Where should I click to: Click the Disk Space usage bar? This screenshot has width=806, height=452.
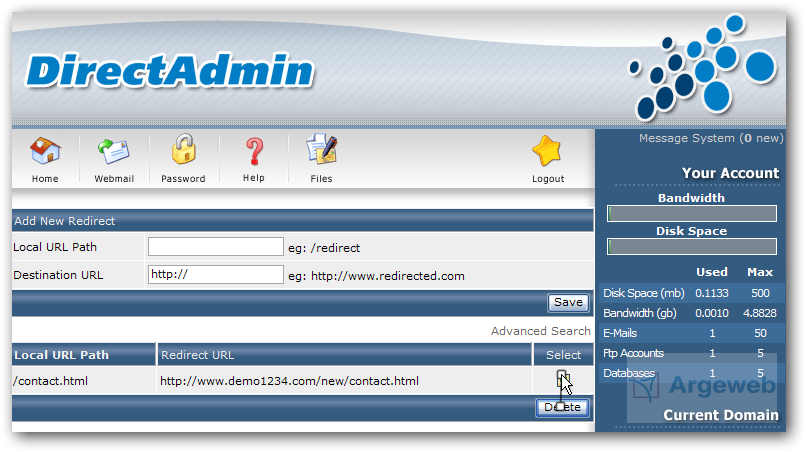[x=691, y=247]
